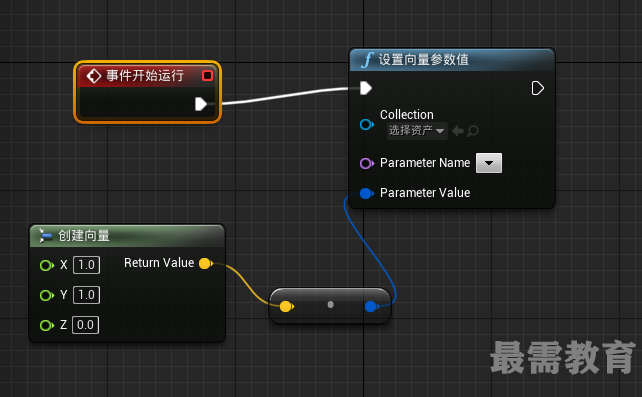This screenshot has width=642, height=397.
Task: Click the Y value field showing 1.0
Action: click(86, 295)
